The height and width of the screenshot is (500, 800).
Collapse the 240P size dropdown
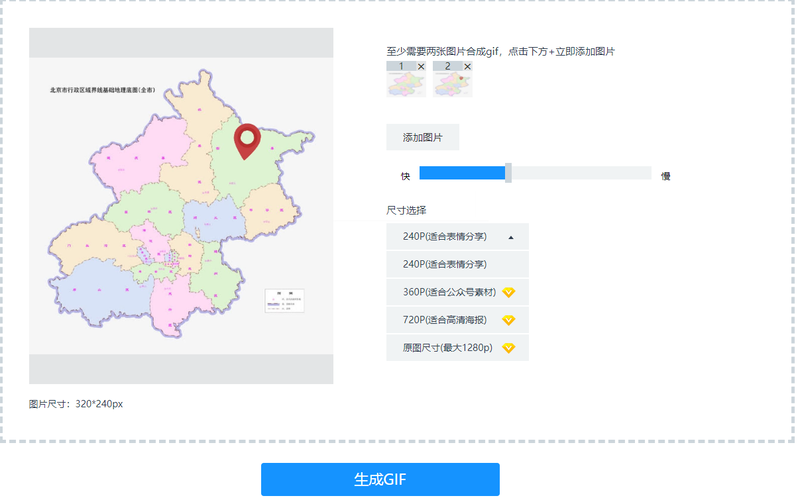coord(457,236)
